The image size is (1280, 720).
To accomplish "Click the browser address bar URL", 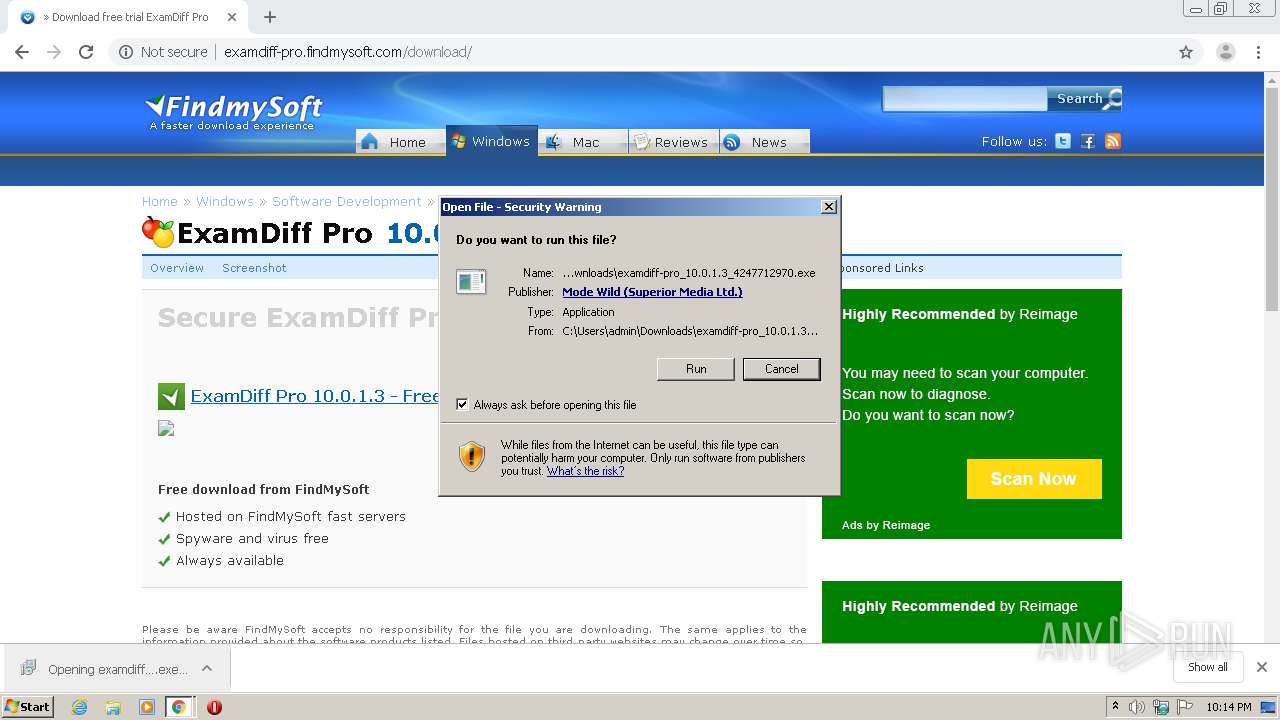I will (348, 52).
